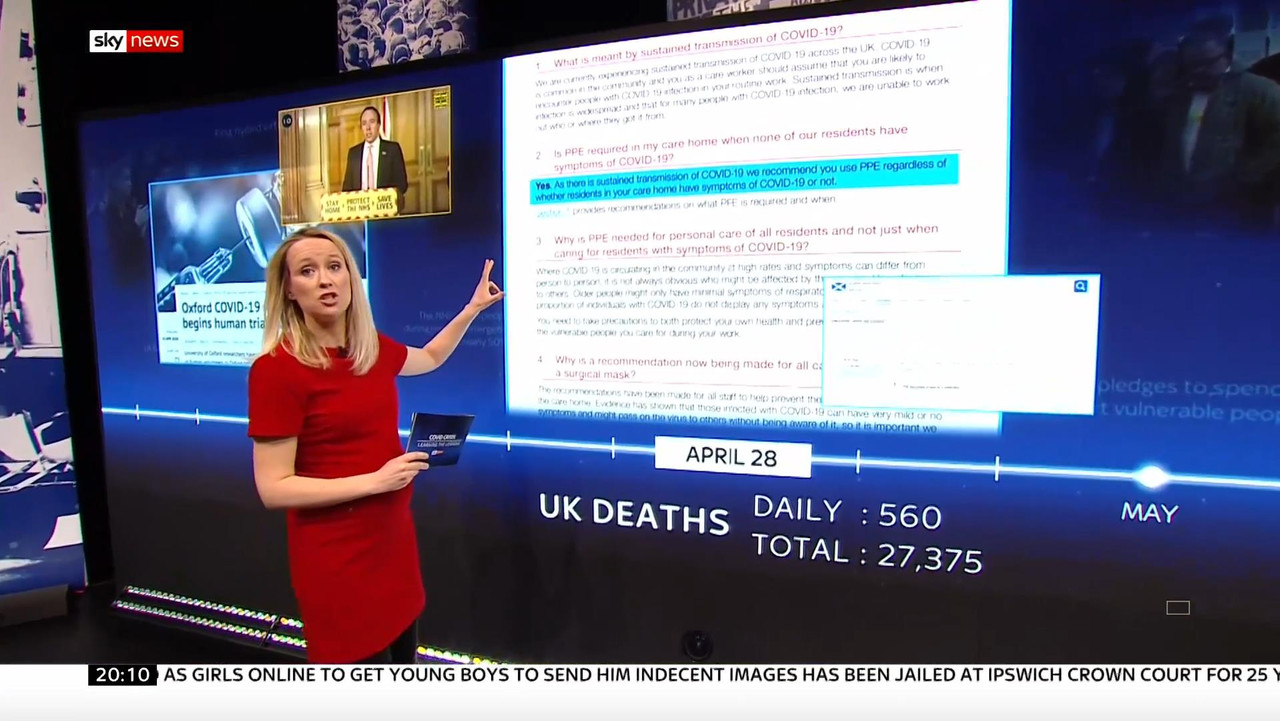Select the MAY timeline label
The width and height of the screenshot is (1280, 721).
(1150, 513)
